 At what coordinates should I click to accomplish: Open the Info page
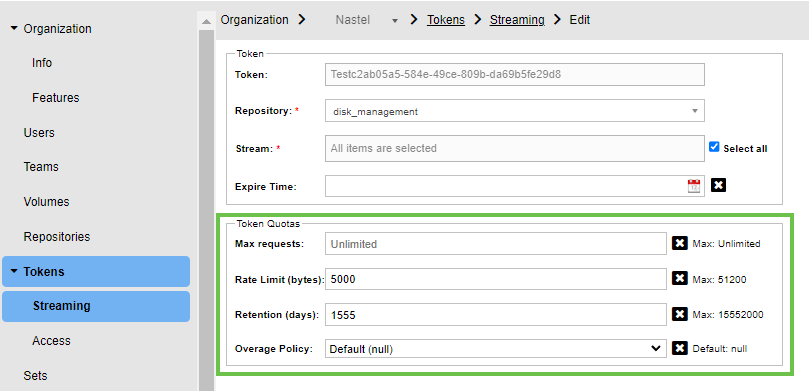point(42,62)
